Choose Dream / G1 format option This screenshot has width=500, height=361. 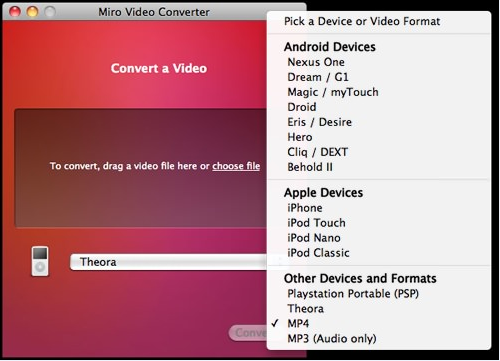click(379, 77)
